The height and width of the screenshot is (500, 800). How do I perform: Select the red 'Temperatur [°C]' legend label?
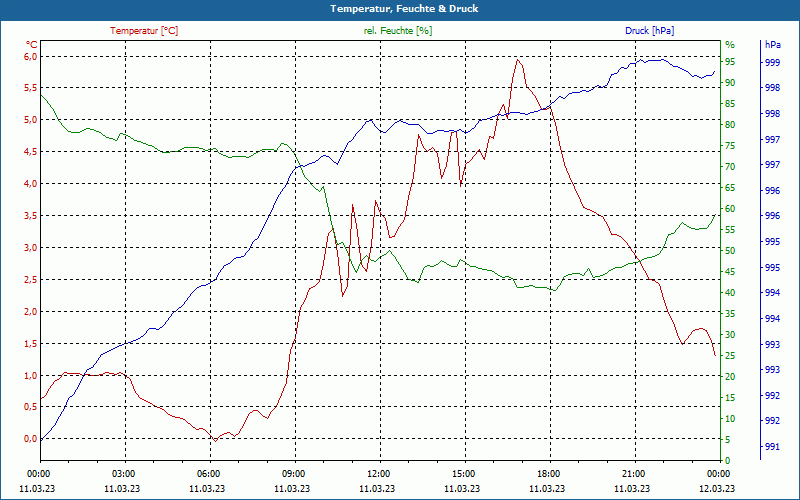pyautogui.click(x=144, y=31)
